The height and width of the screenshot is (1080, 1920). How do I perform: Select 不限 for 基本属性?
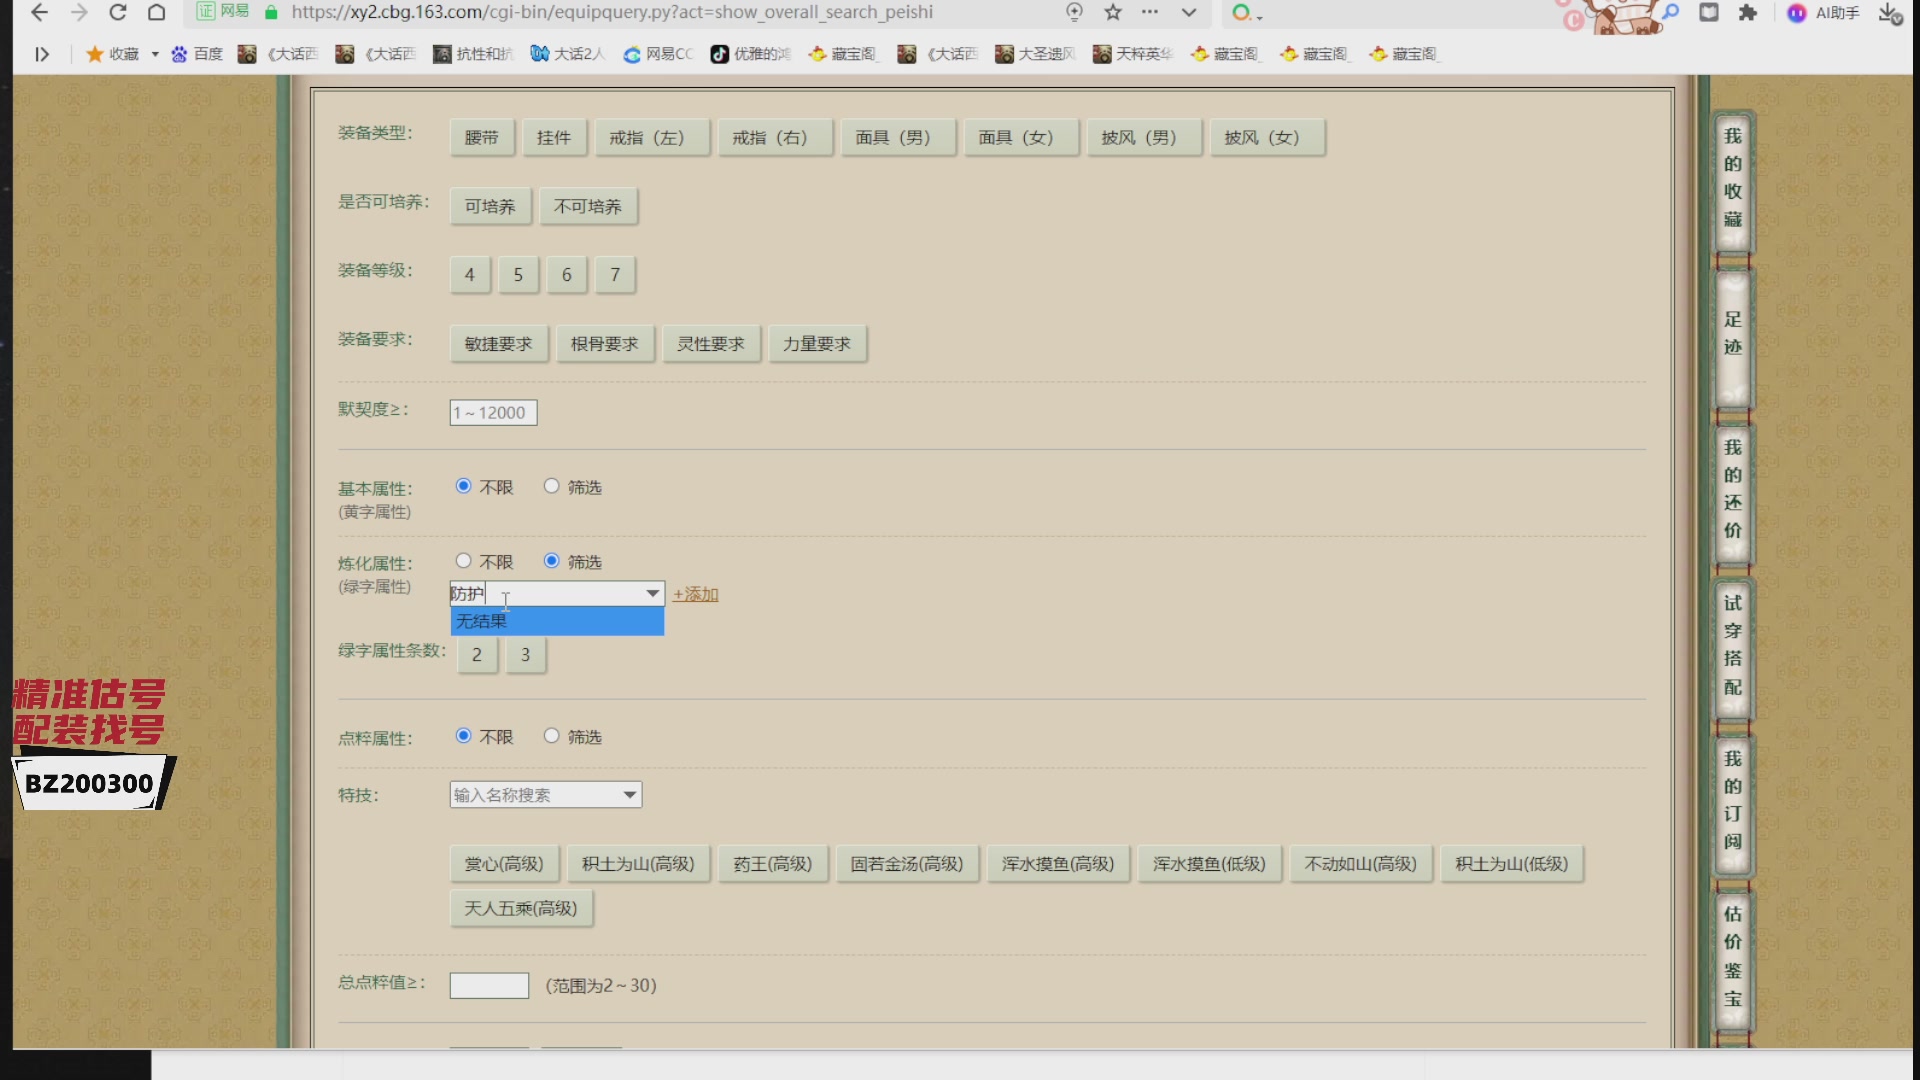coord(464,486)
